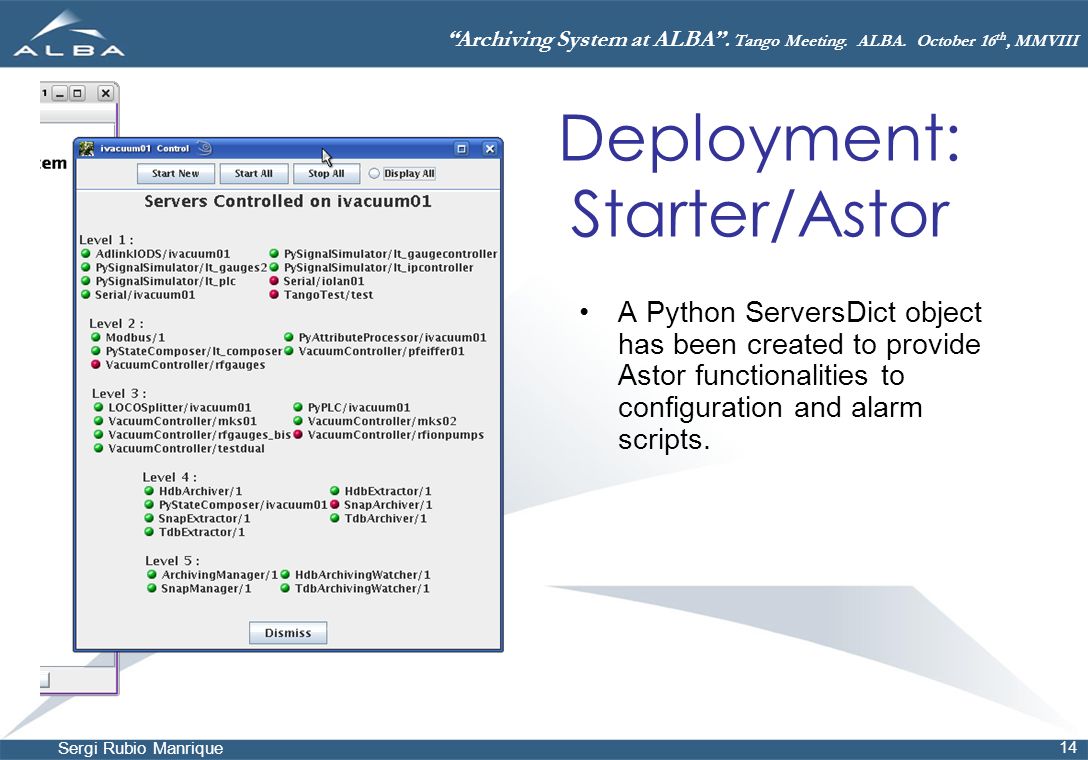
Task: Select the TdbArchiver/1 server entry
Action: click(x=386, y=518)
